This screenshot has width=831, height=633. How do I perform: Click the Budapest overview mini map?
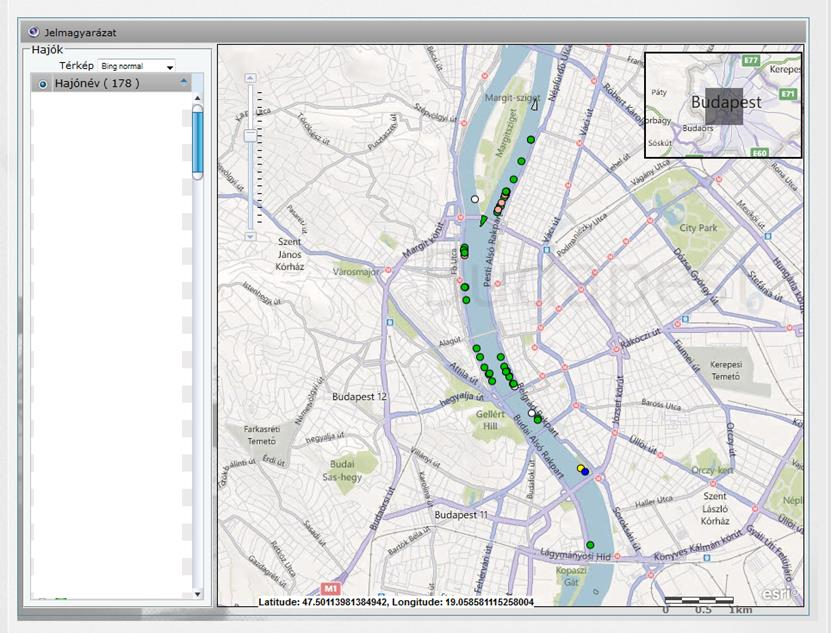click(x=723, y=105)
